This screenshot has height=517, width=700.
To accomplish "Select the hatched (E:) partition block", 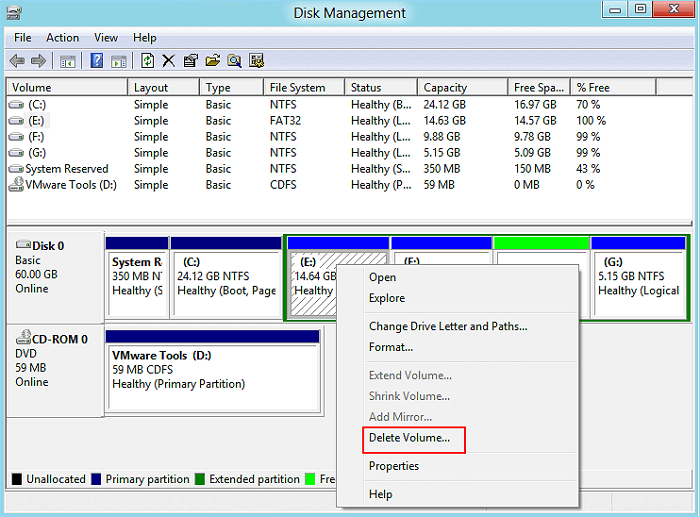I will [x=312, y=284].
